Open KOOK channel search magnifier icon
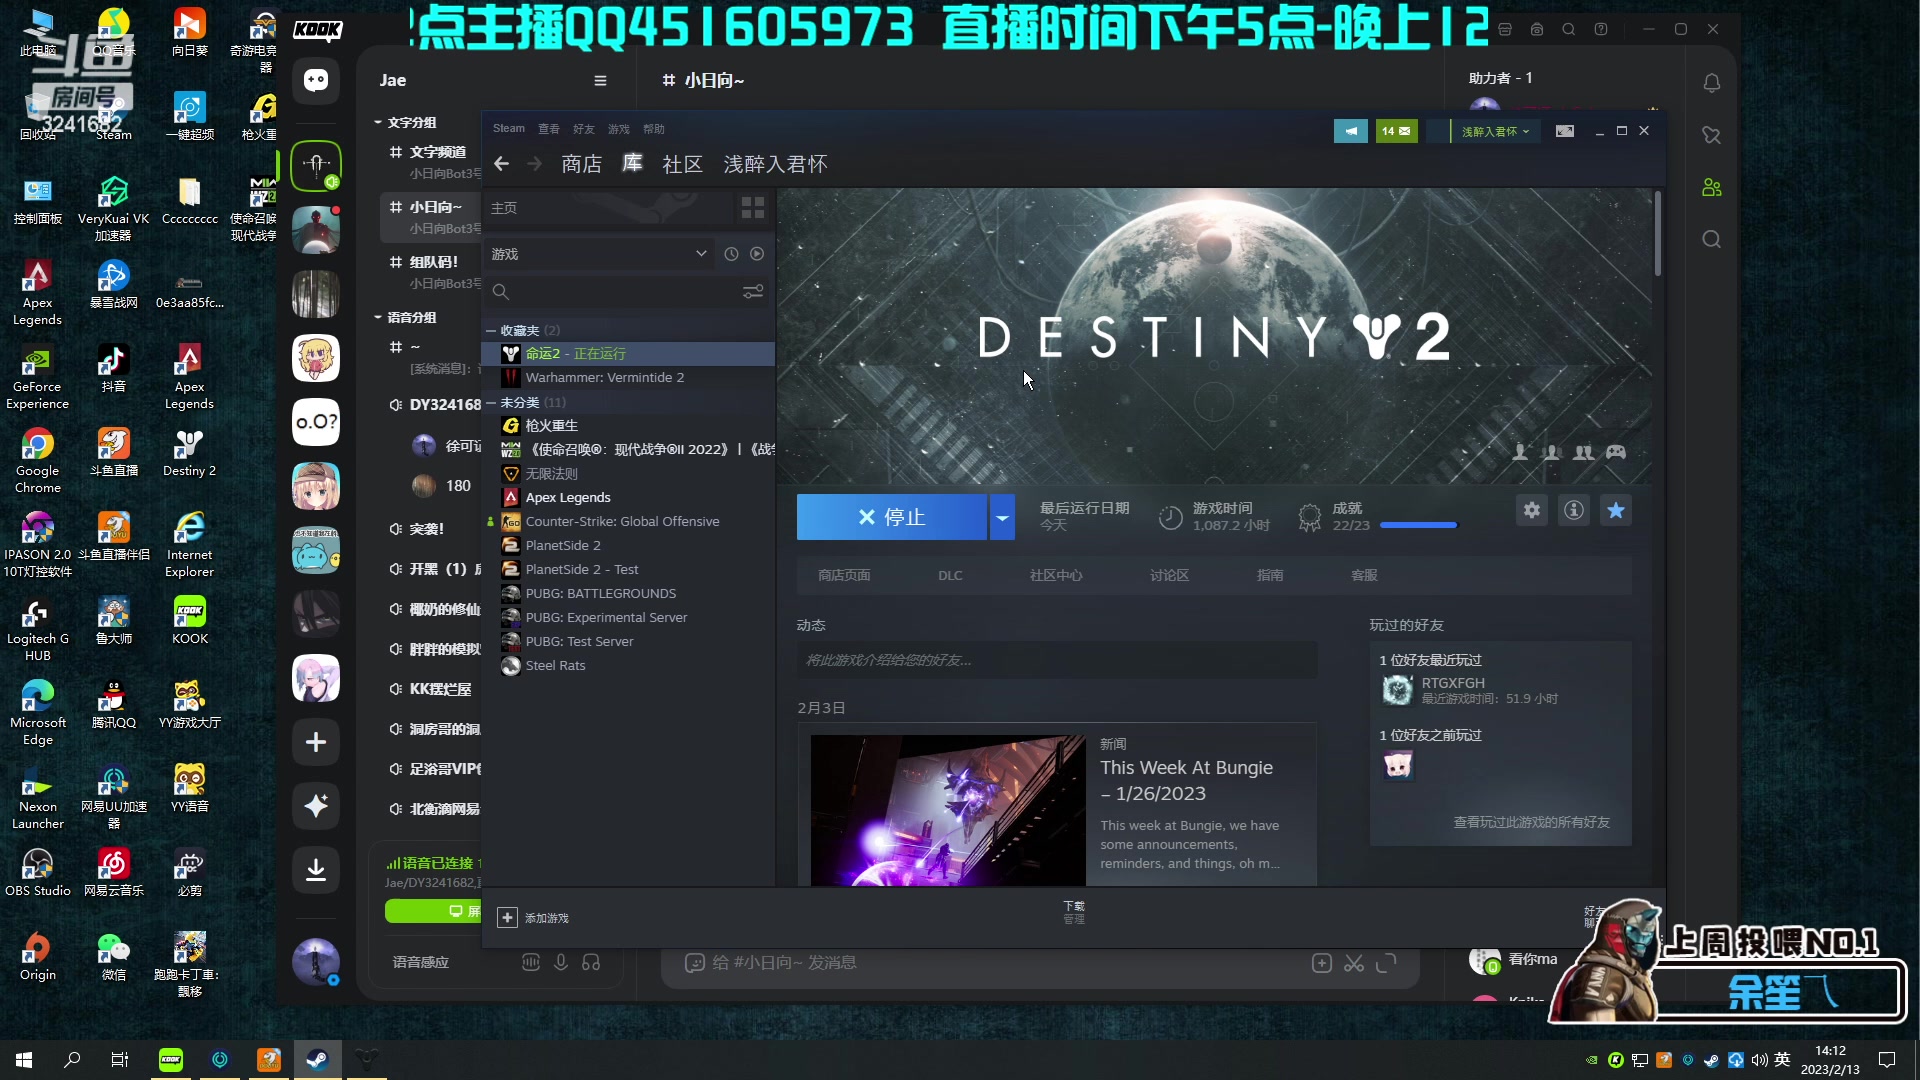The width and height of the screenshot is (1920, 1080). coord(1712,239)
